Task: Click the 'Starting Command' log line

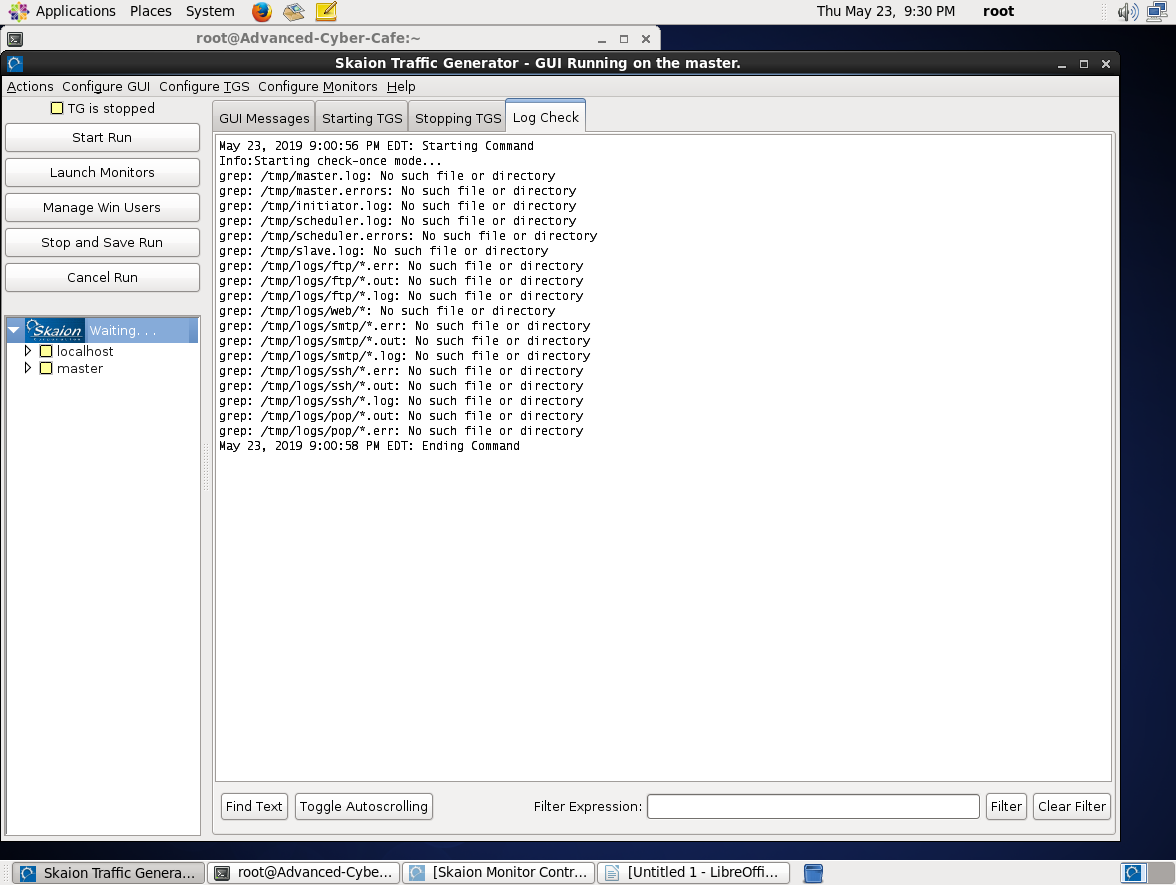Action: tap(376, 146)
